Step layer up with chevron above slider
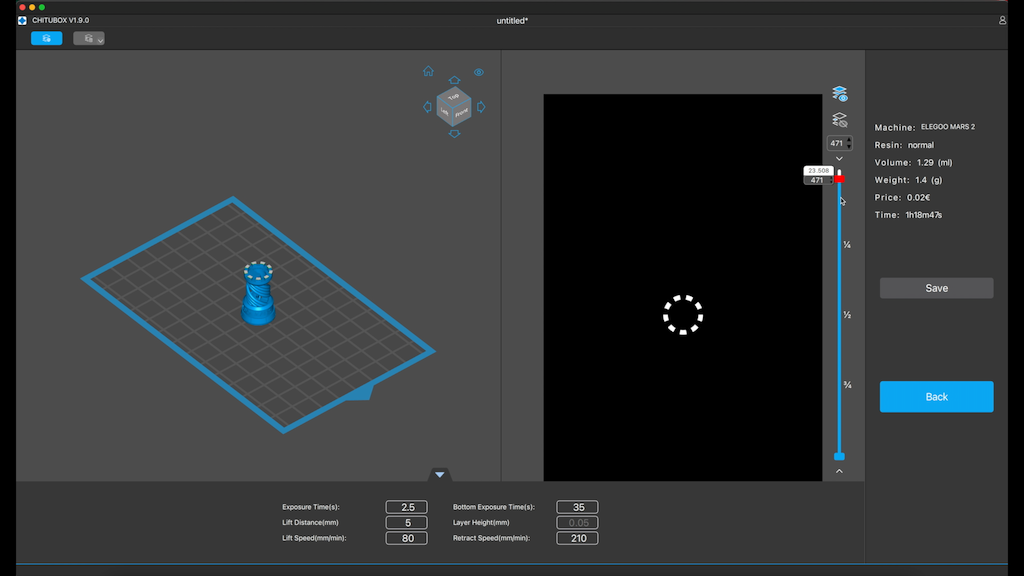 pos(839,158)
